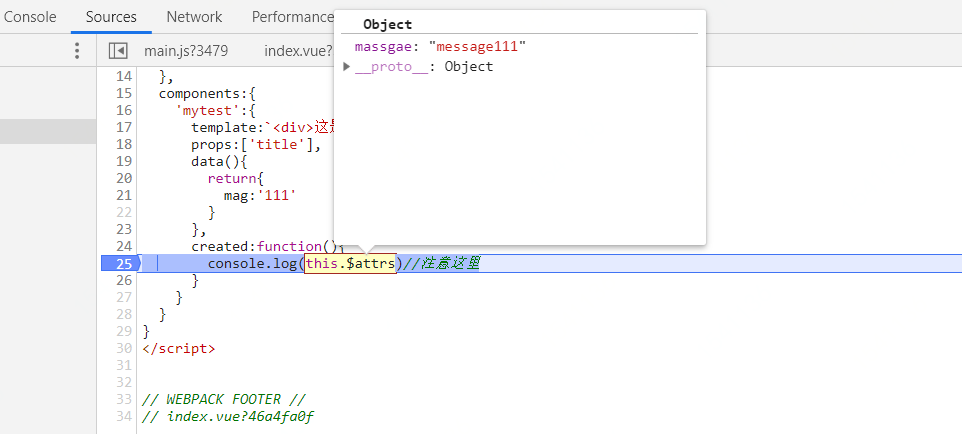The height and width of the screenshot is (434, 962).
Task: Click the highlighted this.$attrs expression
Action: pos(350,263)
